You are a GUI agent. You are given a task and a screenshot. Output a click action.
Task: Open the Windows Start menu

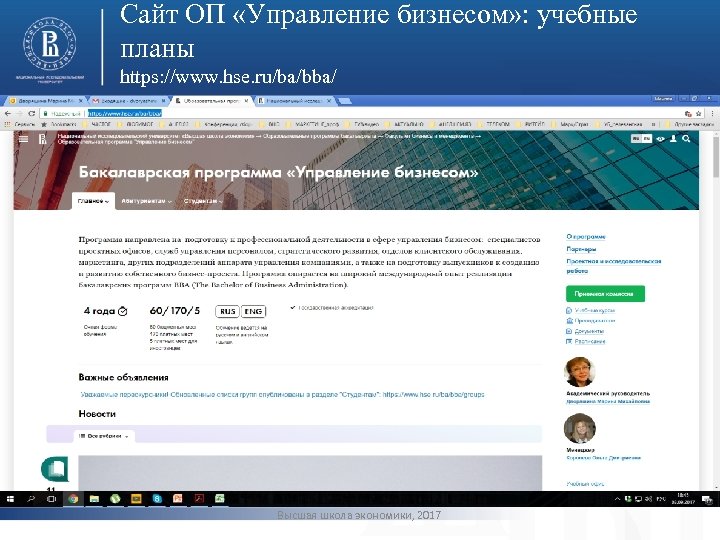(10, 499)
